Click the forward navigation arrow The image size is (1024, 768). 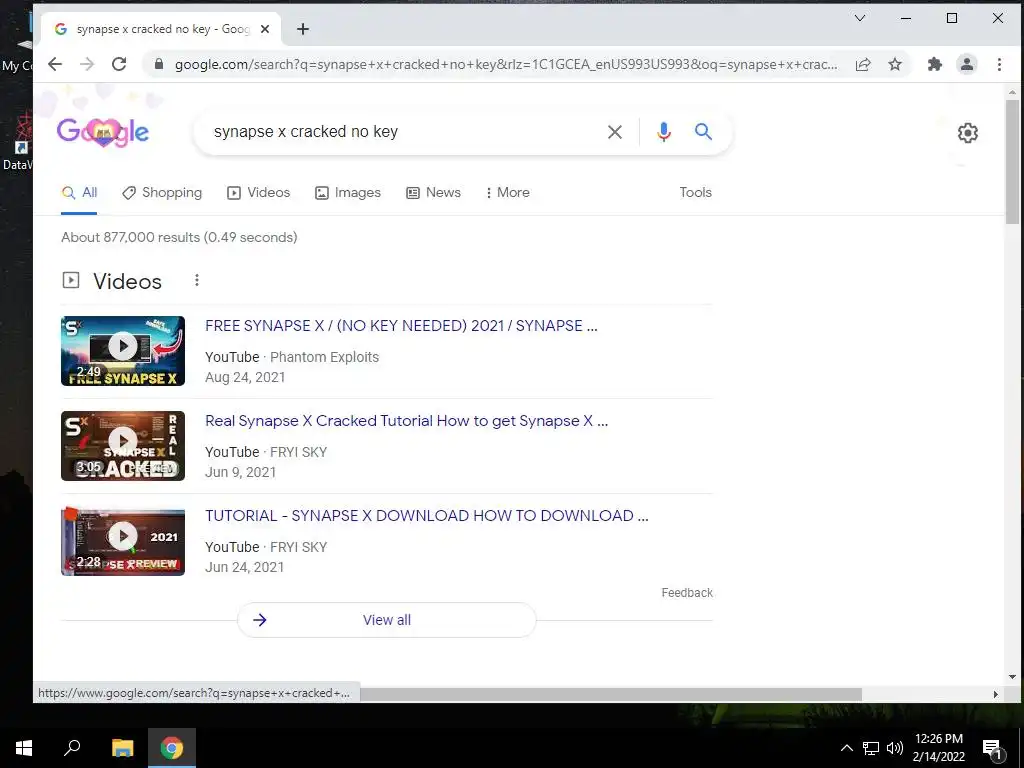coord(87,64)
